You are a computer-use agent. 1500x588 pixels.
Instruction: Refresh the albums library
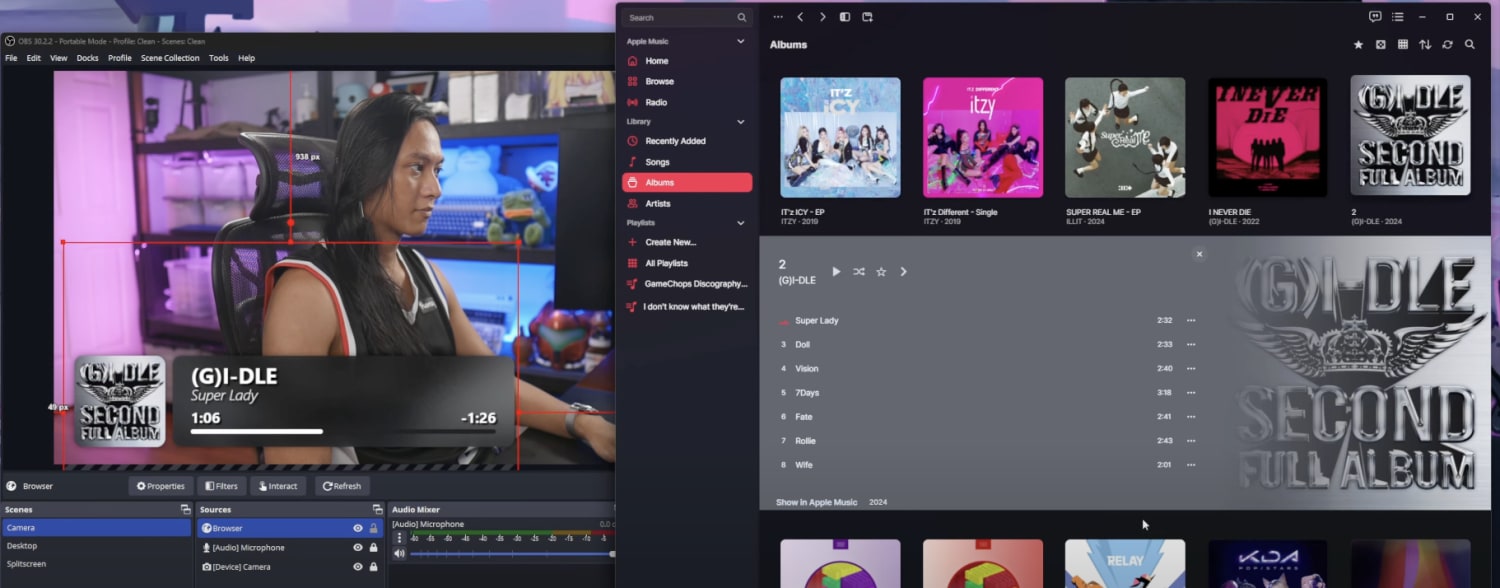(1447, 45)
